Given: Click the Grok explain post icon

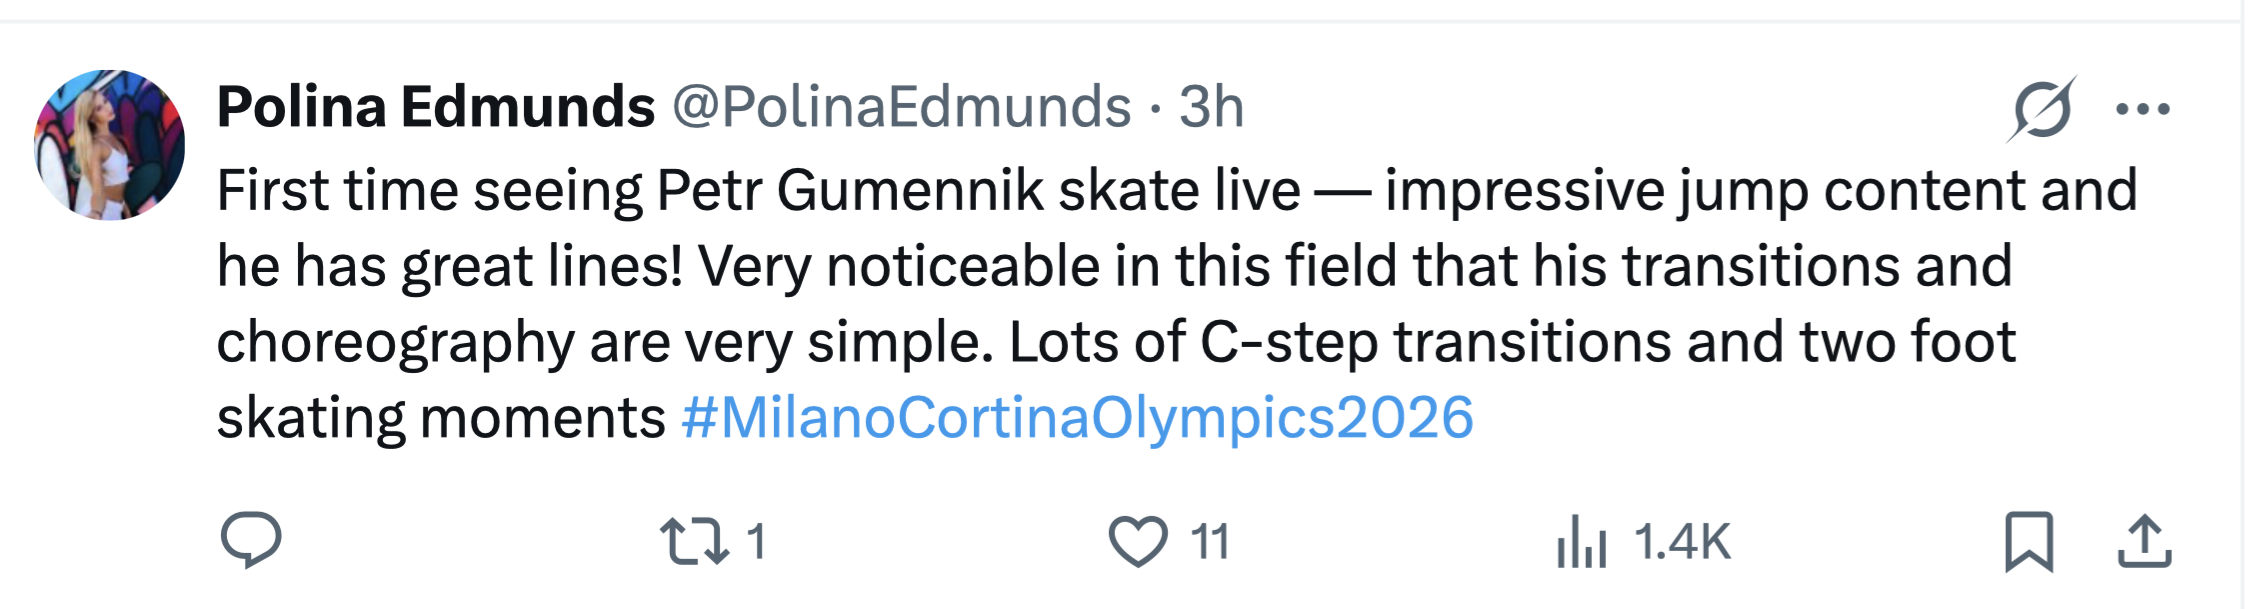Looking at the screenshot, I should point(2041,109).
